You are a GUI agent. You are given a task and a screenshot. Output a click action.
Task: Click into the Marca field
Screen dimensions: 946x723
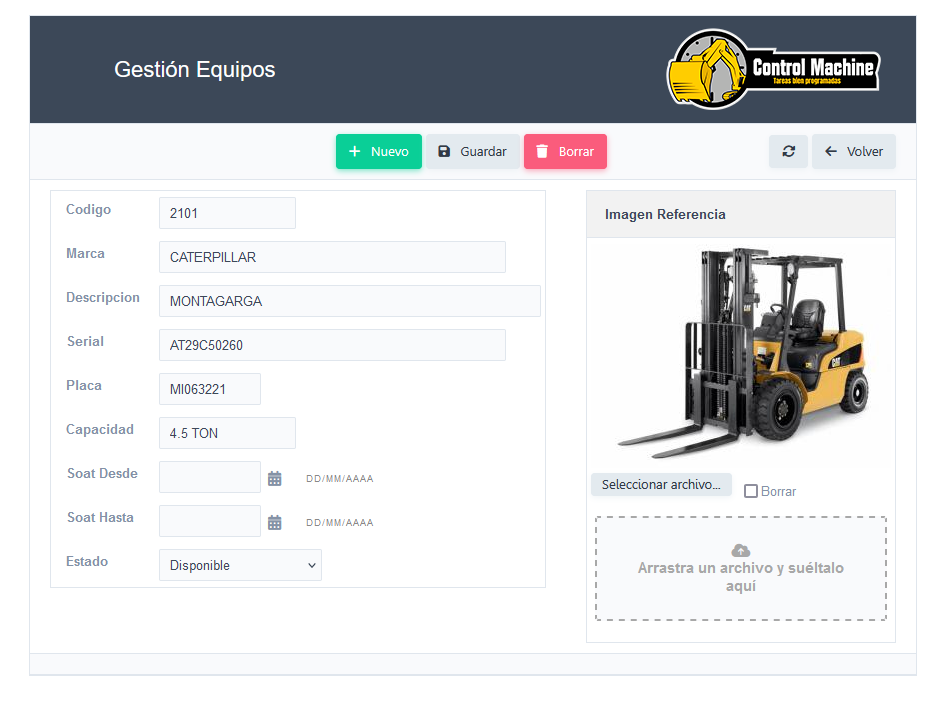[332, 257]
